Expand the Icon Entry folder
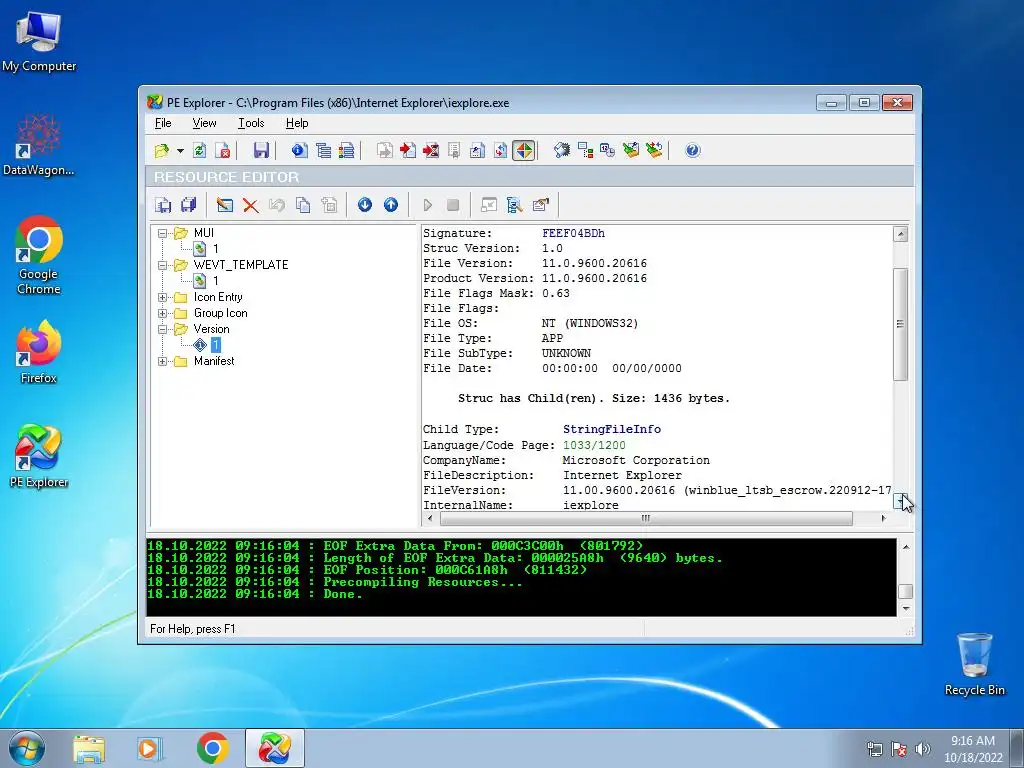1024x768 pixels. click(x=163, y=297)
